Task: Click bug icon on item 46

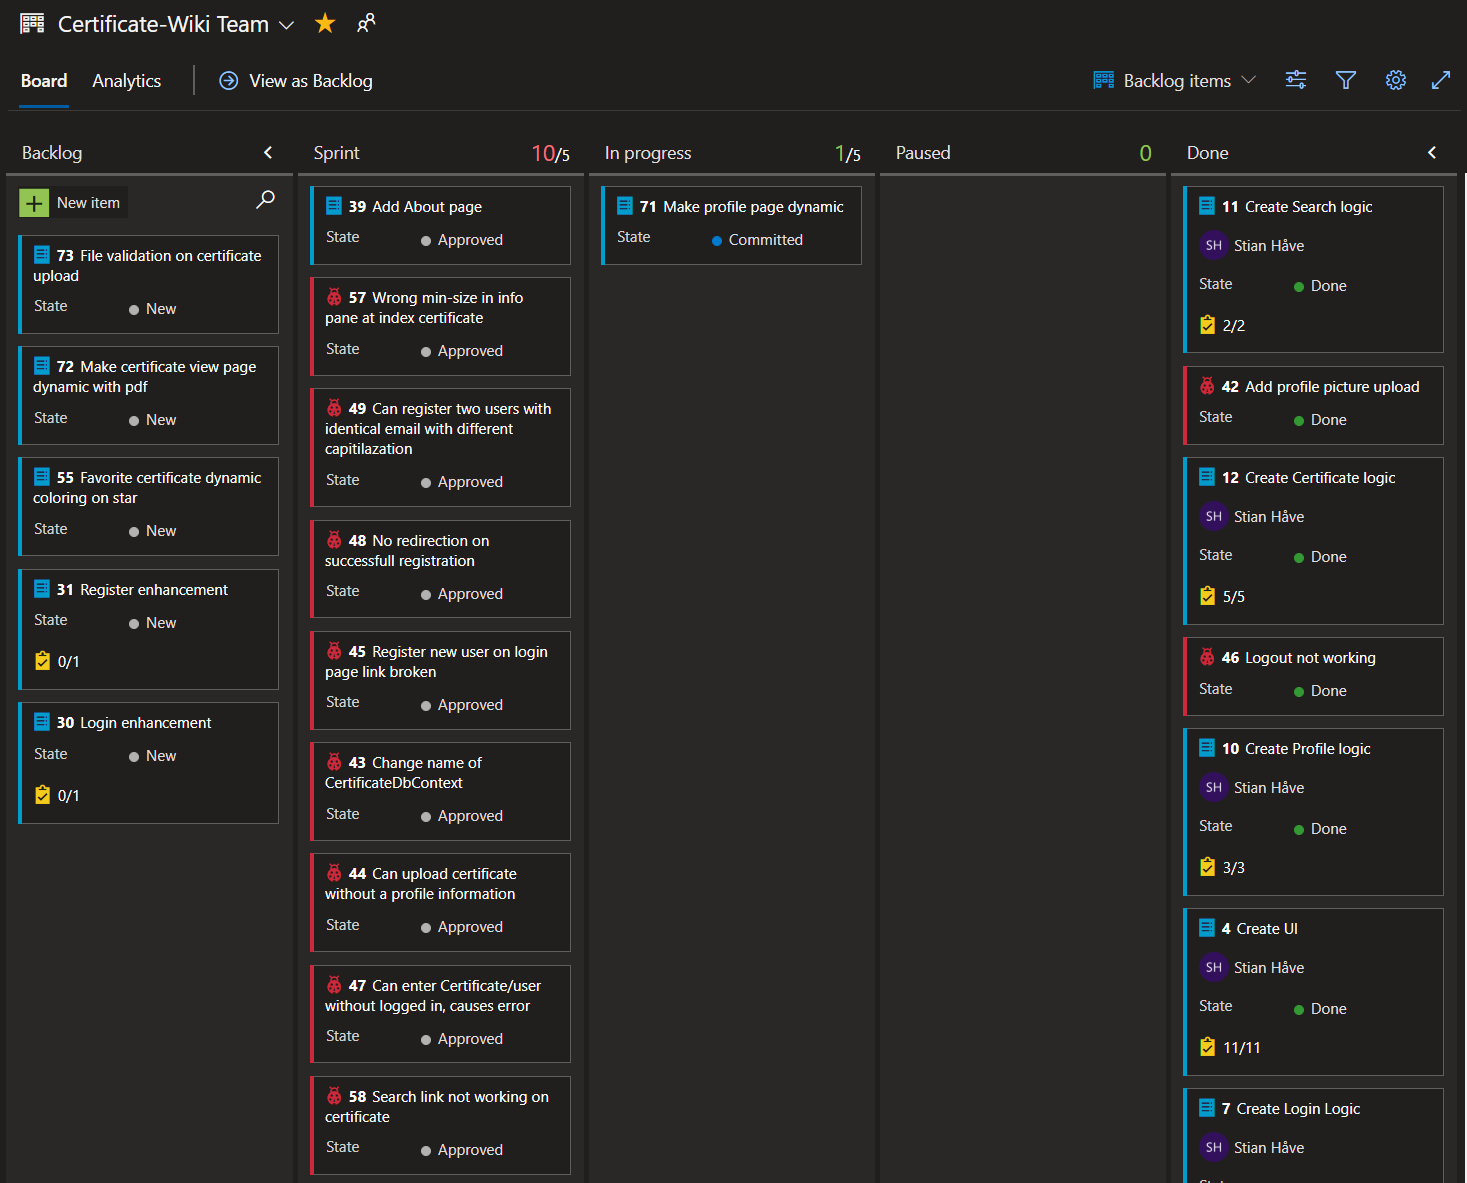Action: pyautogui.click(x=1207, y=657)
